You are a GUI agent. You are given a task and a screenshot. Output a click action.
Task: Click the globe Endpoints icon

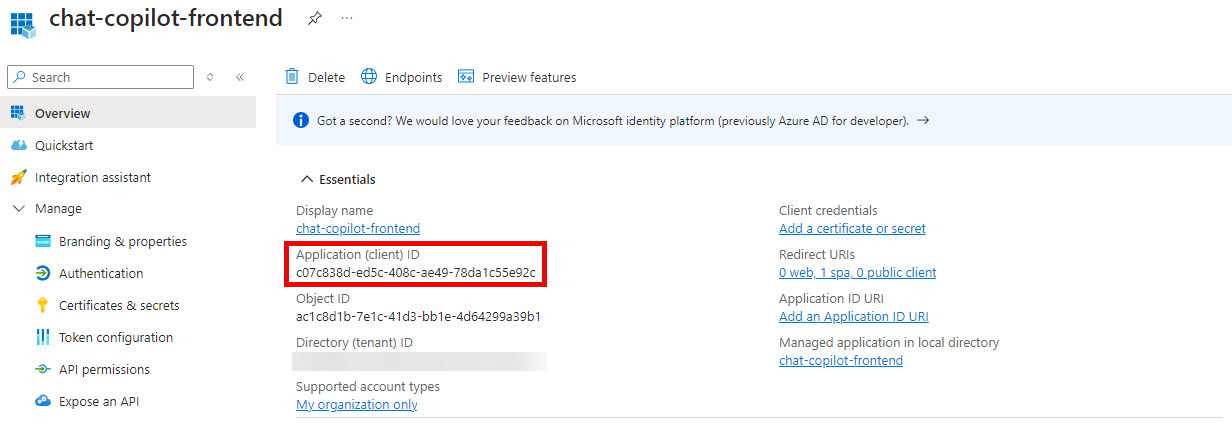coord(369,76)
